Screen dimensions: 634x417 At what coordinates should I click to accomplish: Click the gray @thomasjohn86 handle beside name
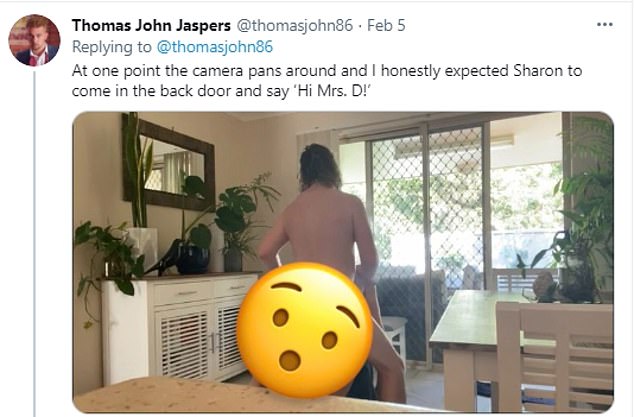[294, 25]
